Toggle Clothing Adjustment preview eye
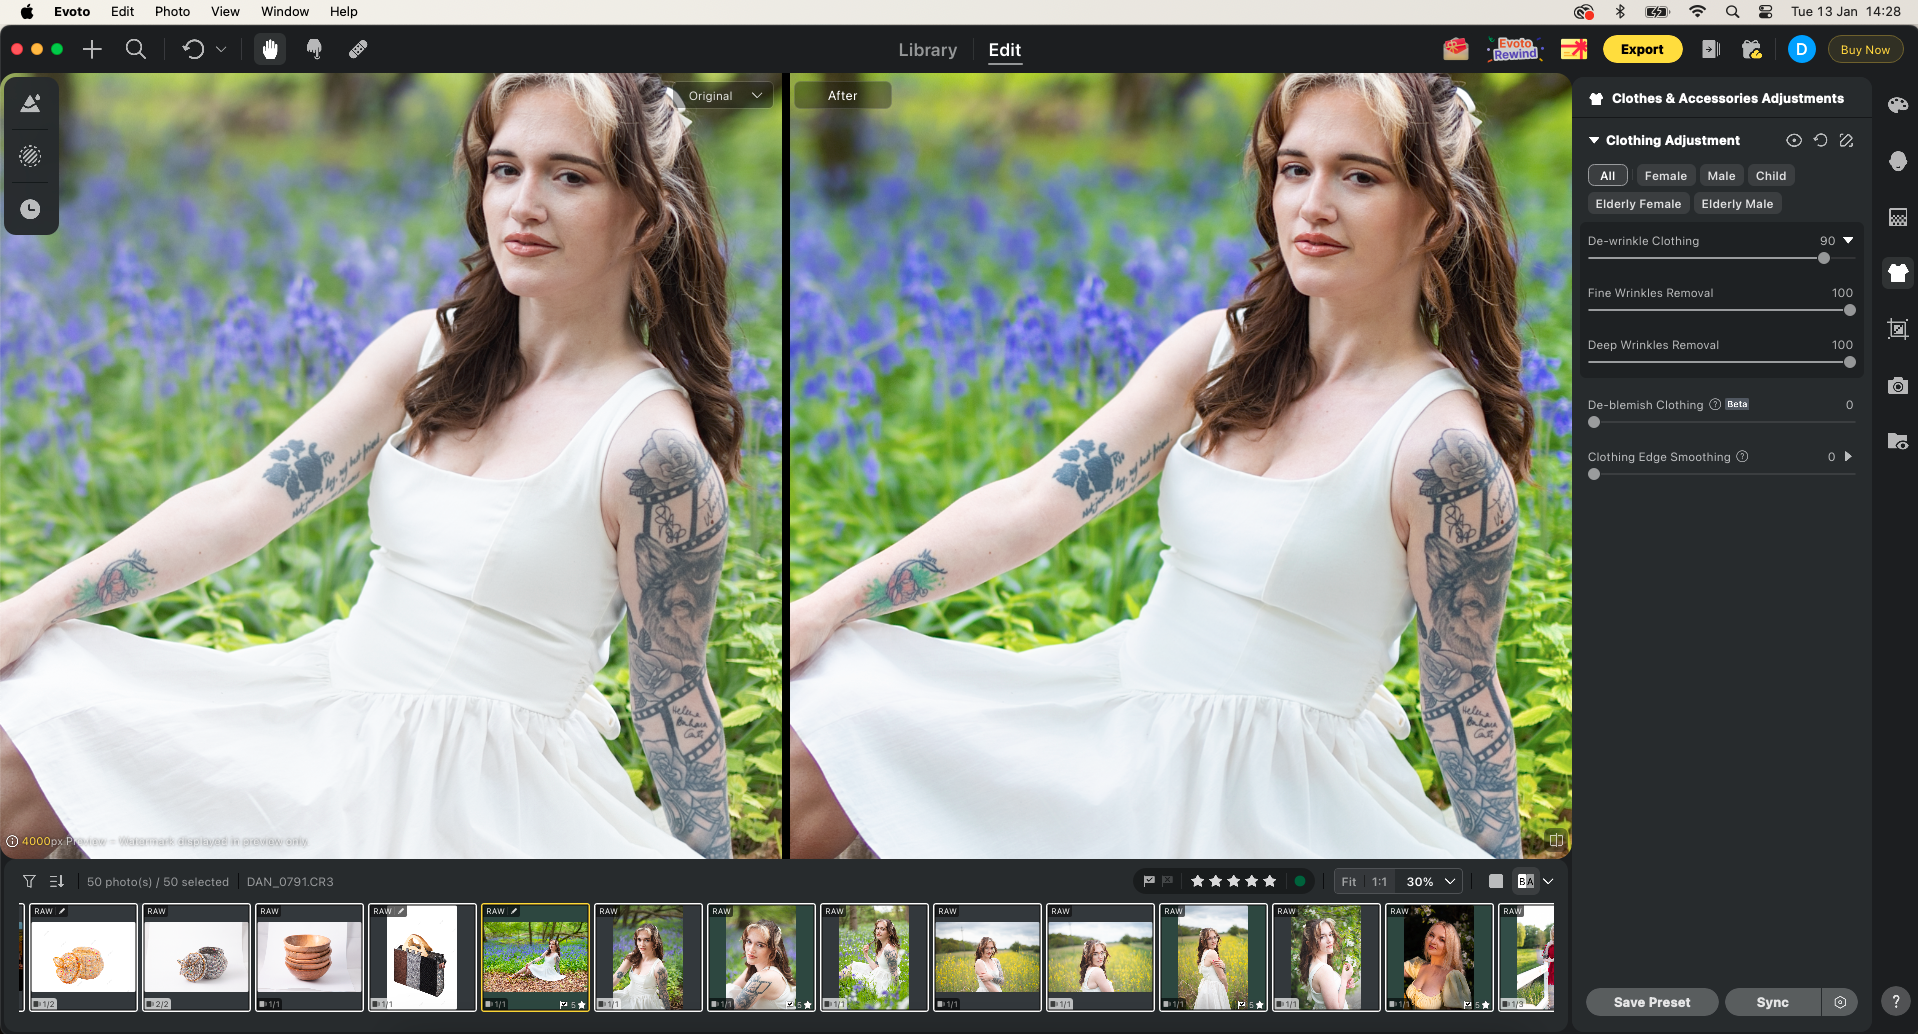The width and height of the screenshot is (1918, 1034). tap(1793, 141)
